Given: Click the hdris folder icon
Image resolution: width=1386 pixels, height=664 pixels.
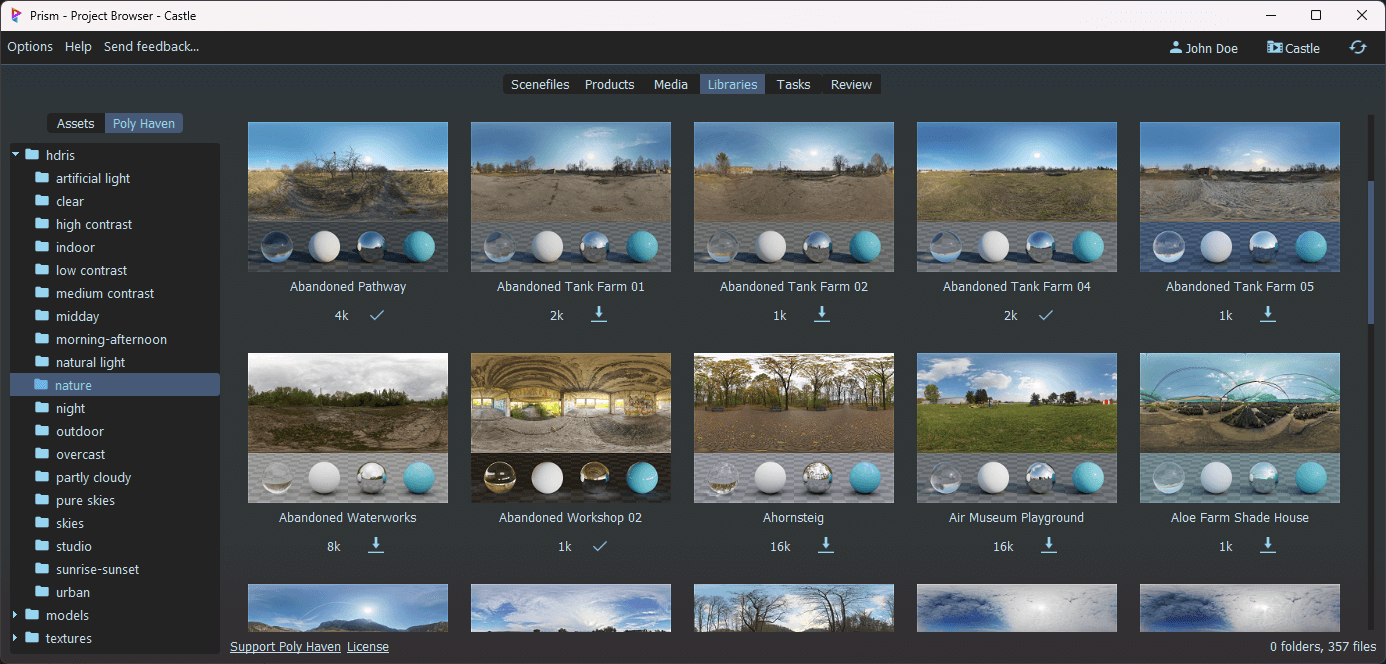Looking at the screenshot, I should 32,155.
